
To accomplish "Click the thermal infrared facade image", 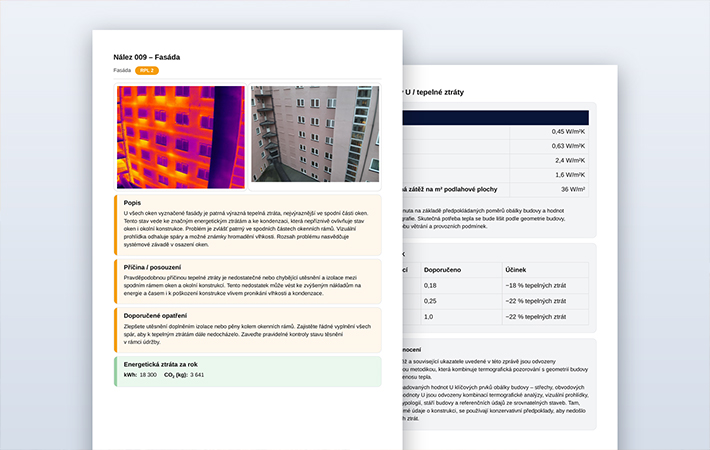I will [181, 137].
